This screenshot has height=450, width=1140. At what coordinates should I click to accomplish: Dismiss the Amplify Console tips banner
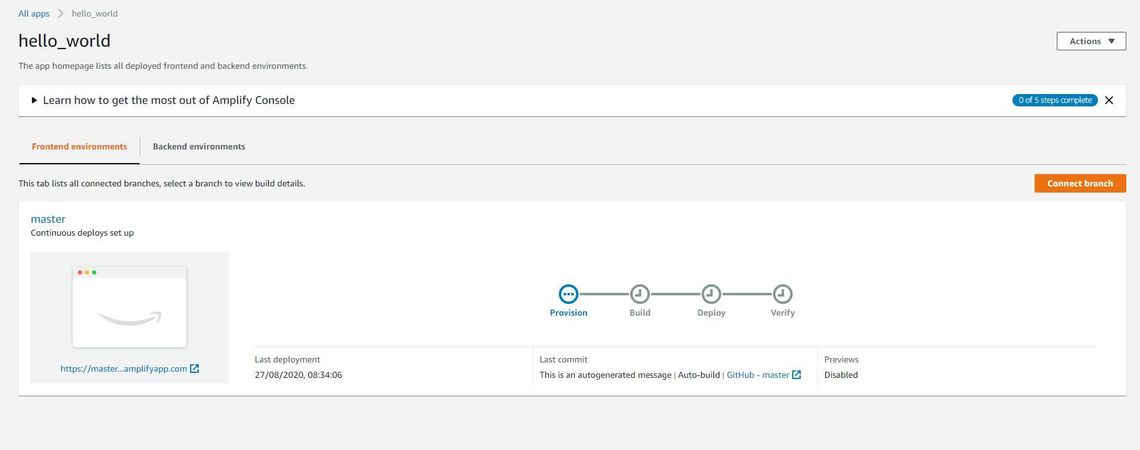[1108, 100]
